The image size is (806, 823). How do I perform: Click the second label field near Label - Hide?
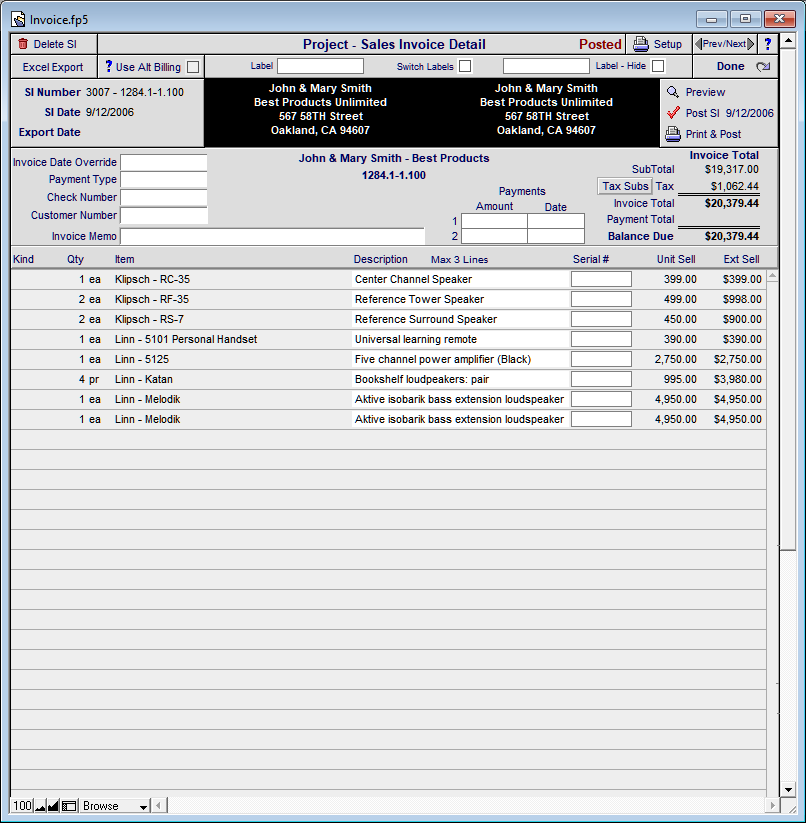pyautogui.click(x=546, y=66)
